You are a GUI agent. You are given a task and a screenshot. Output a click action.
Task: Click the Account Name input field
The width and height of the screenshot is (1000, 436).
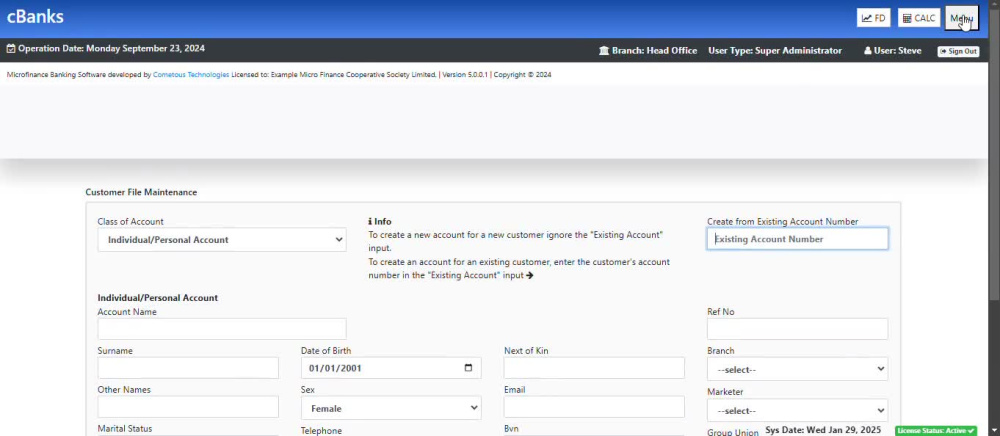click(x=222, y=329)
